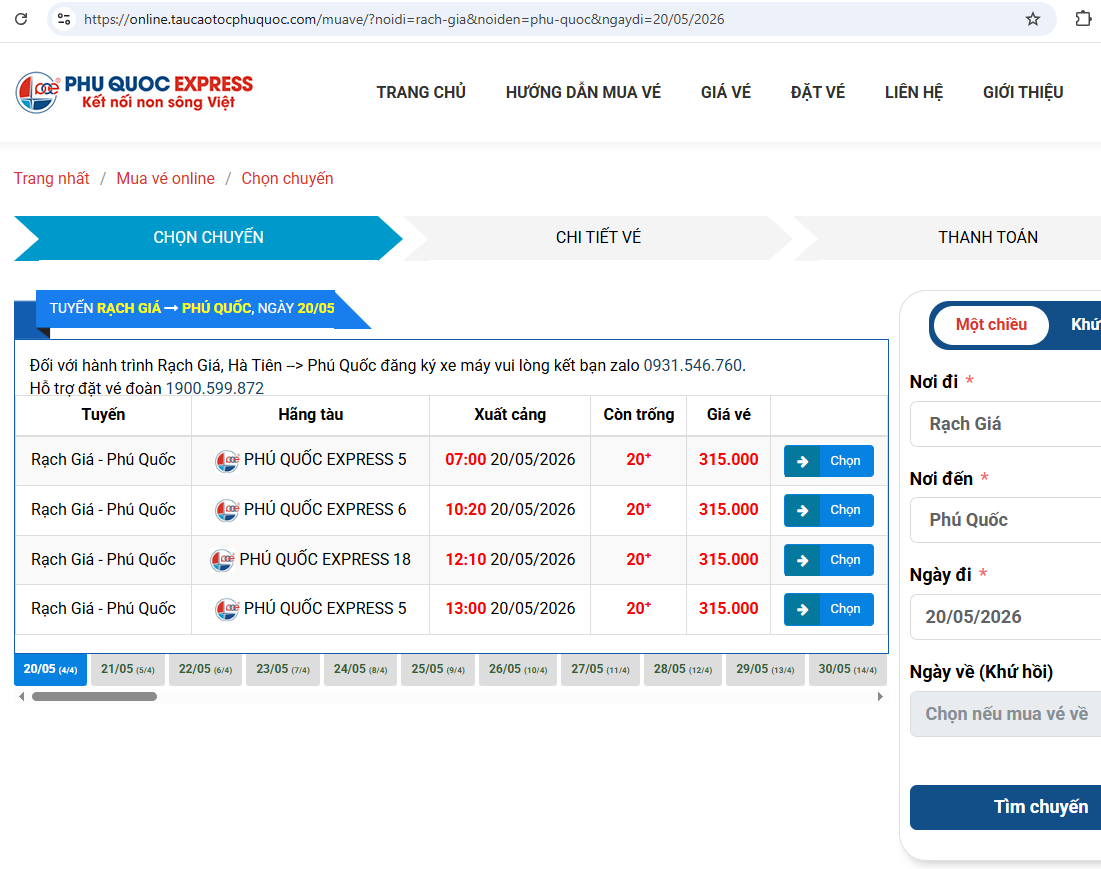
Task: Click group support number 1900.599.872
Action: (215, 388)
